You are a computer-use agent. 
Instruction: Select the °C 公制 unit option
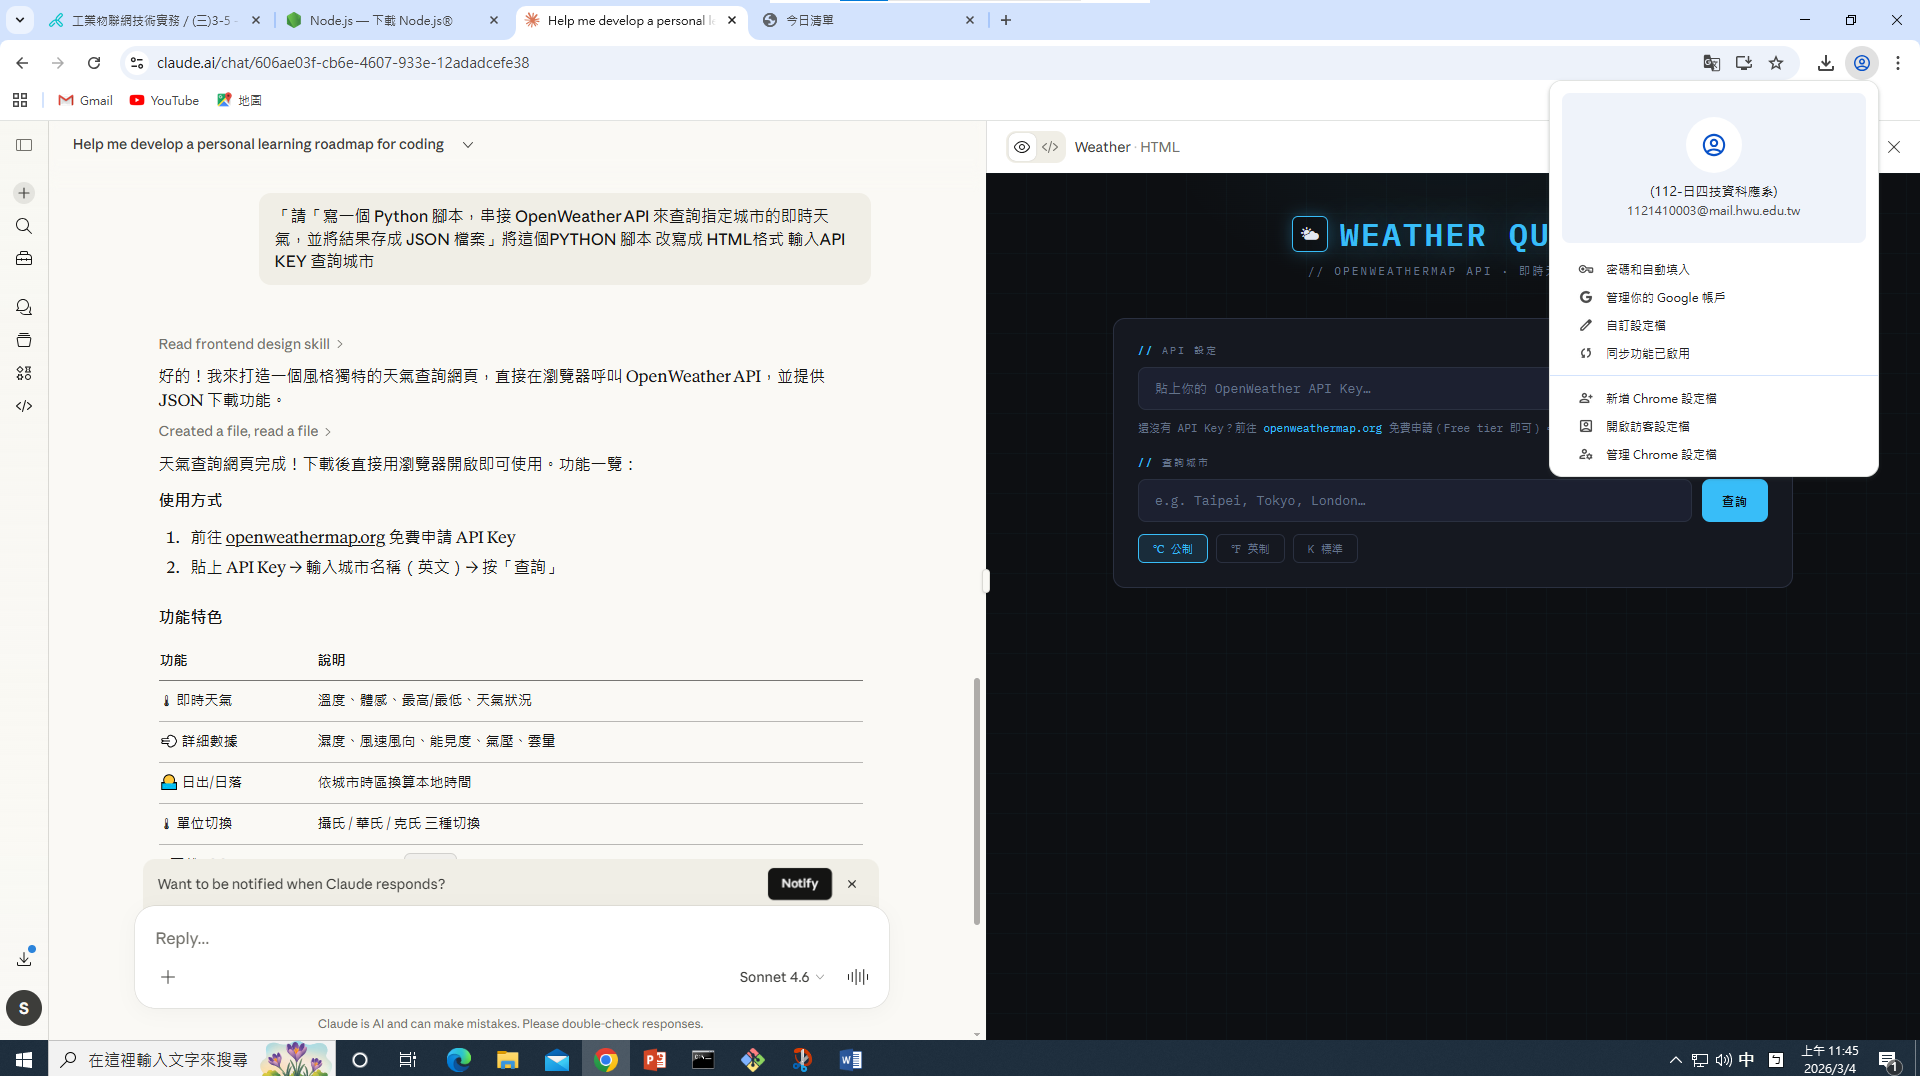point(1172,549)
